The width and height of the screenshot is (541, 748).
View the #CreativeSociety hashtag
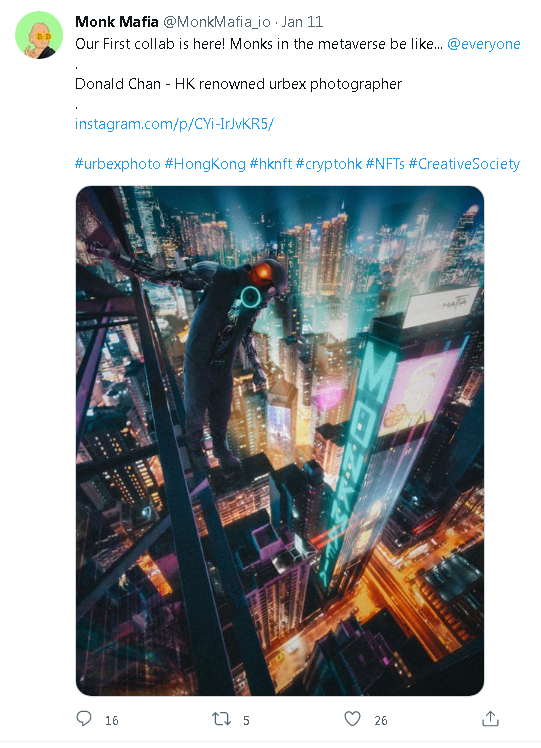pos(464,164)
